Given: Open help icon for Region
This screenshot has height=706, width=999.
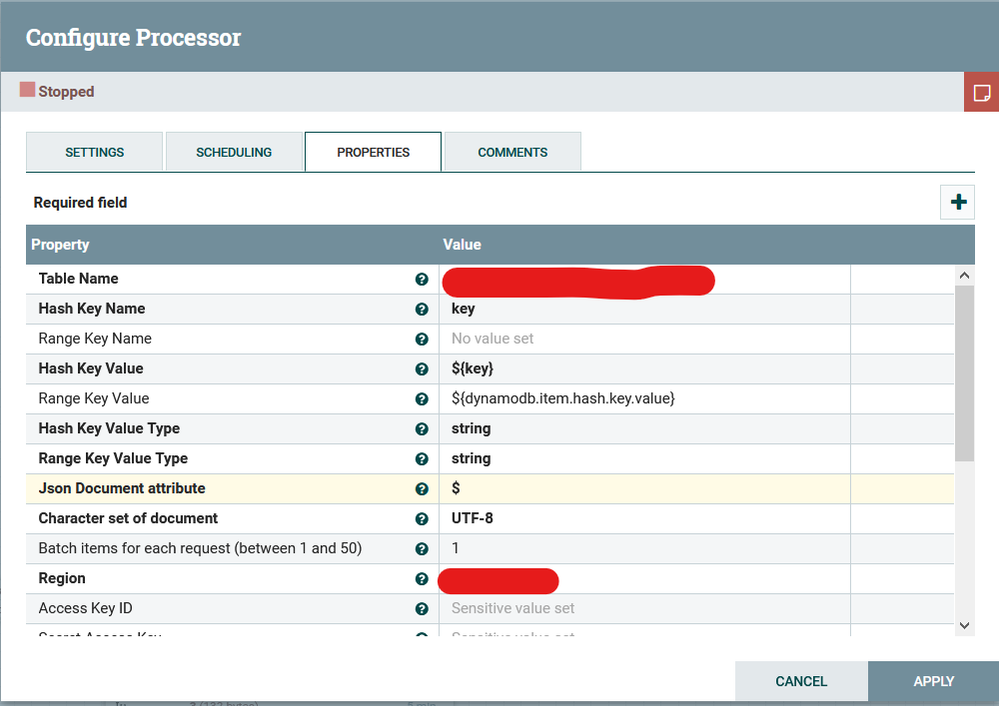Looking at the screenshot, I should click(x=421, y=579).
